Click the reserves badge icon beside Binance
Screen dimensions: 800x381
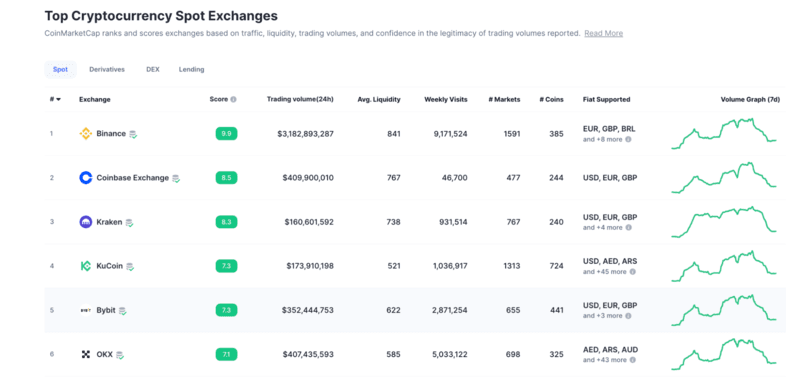133,134
